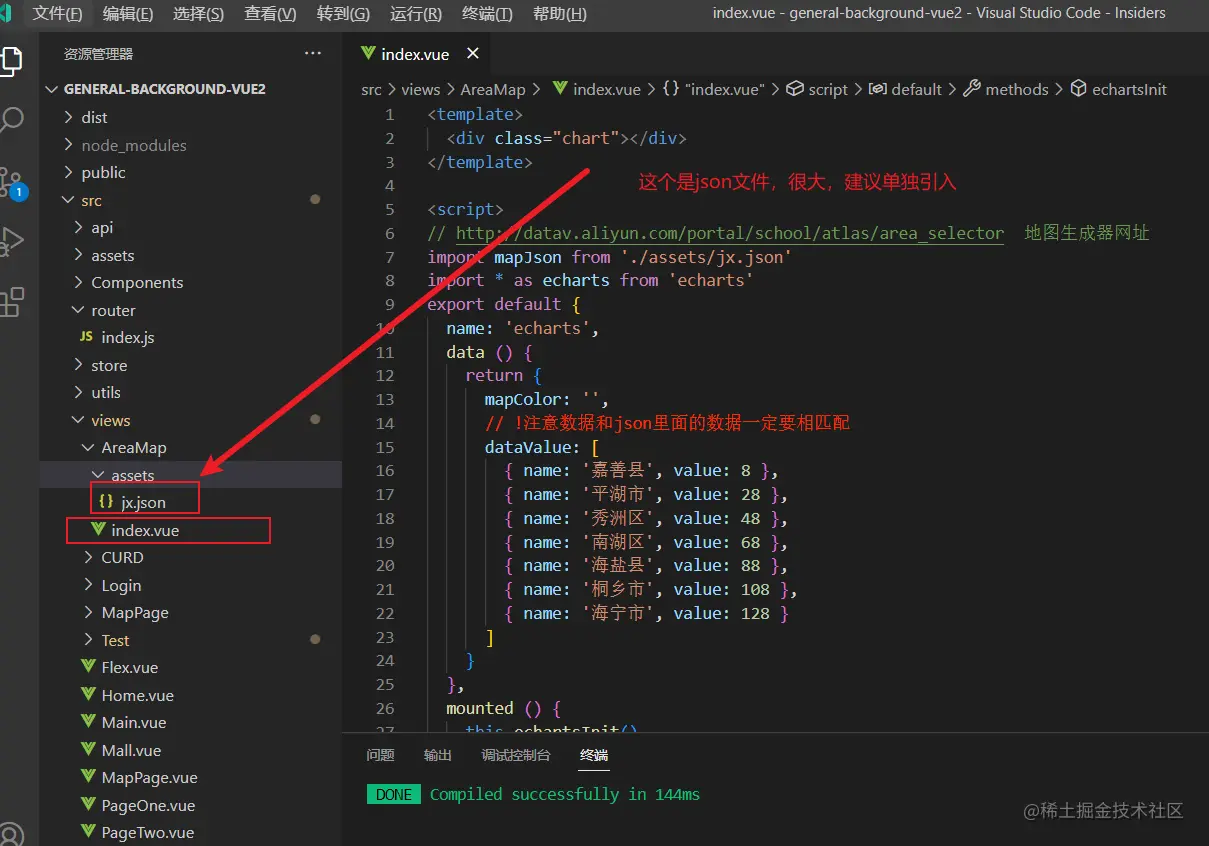Open the 终端(T) menu

(487, 13)
